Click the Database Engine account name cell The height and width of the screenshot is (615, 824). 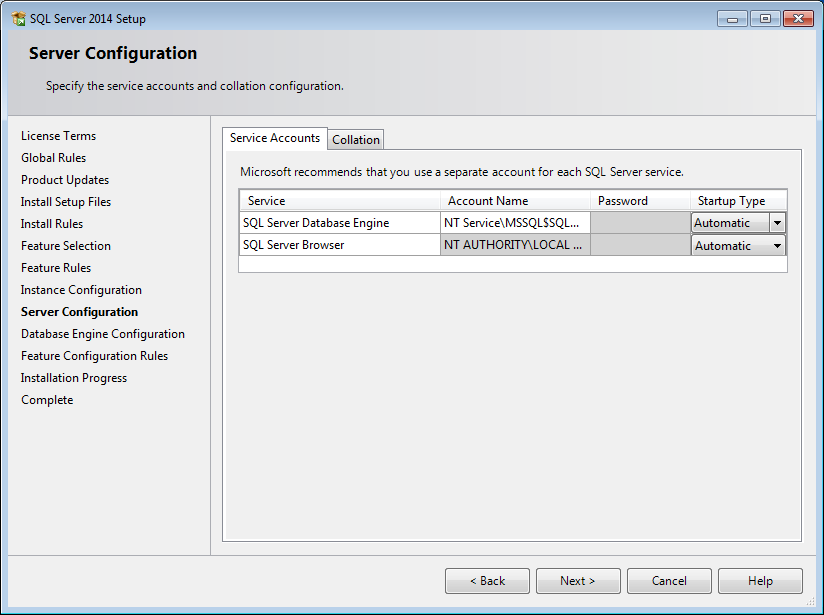click(515, 223)
